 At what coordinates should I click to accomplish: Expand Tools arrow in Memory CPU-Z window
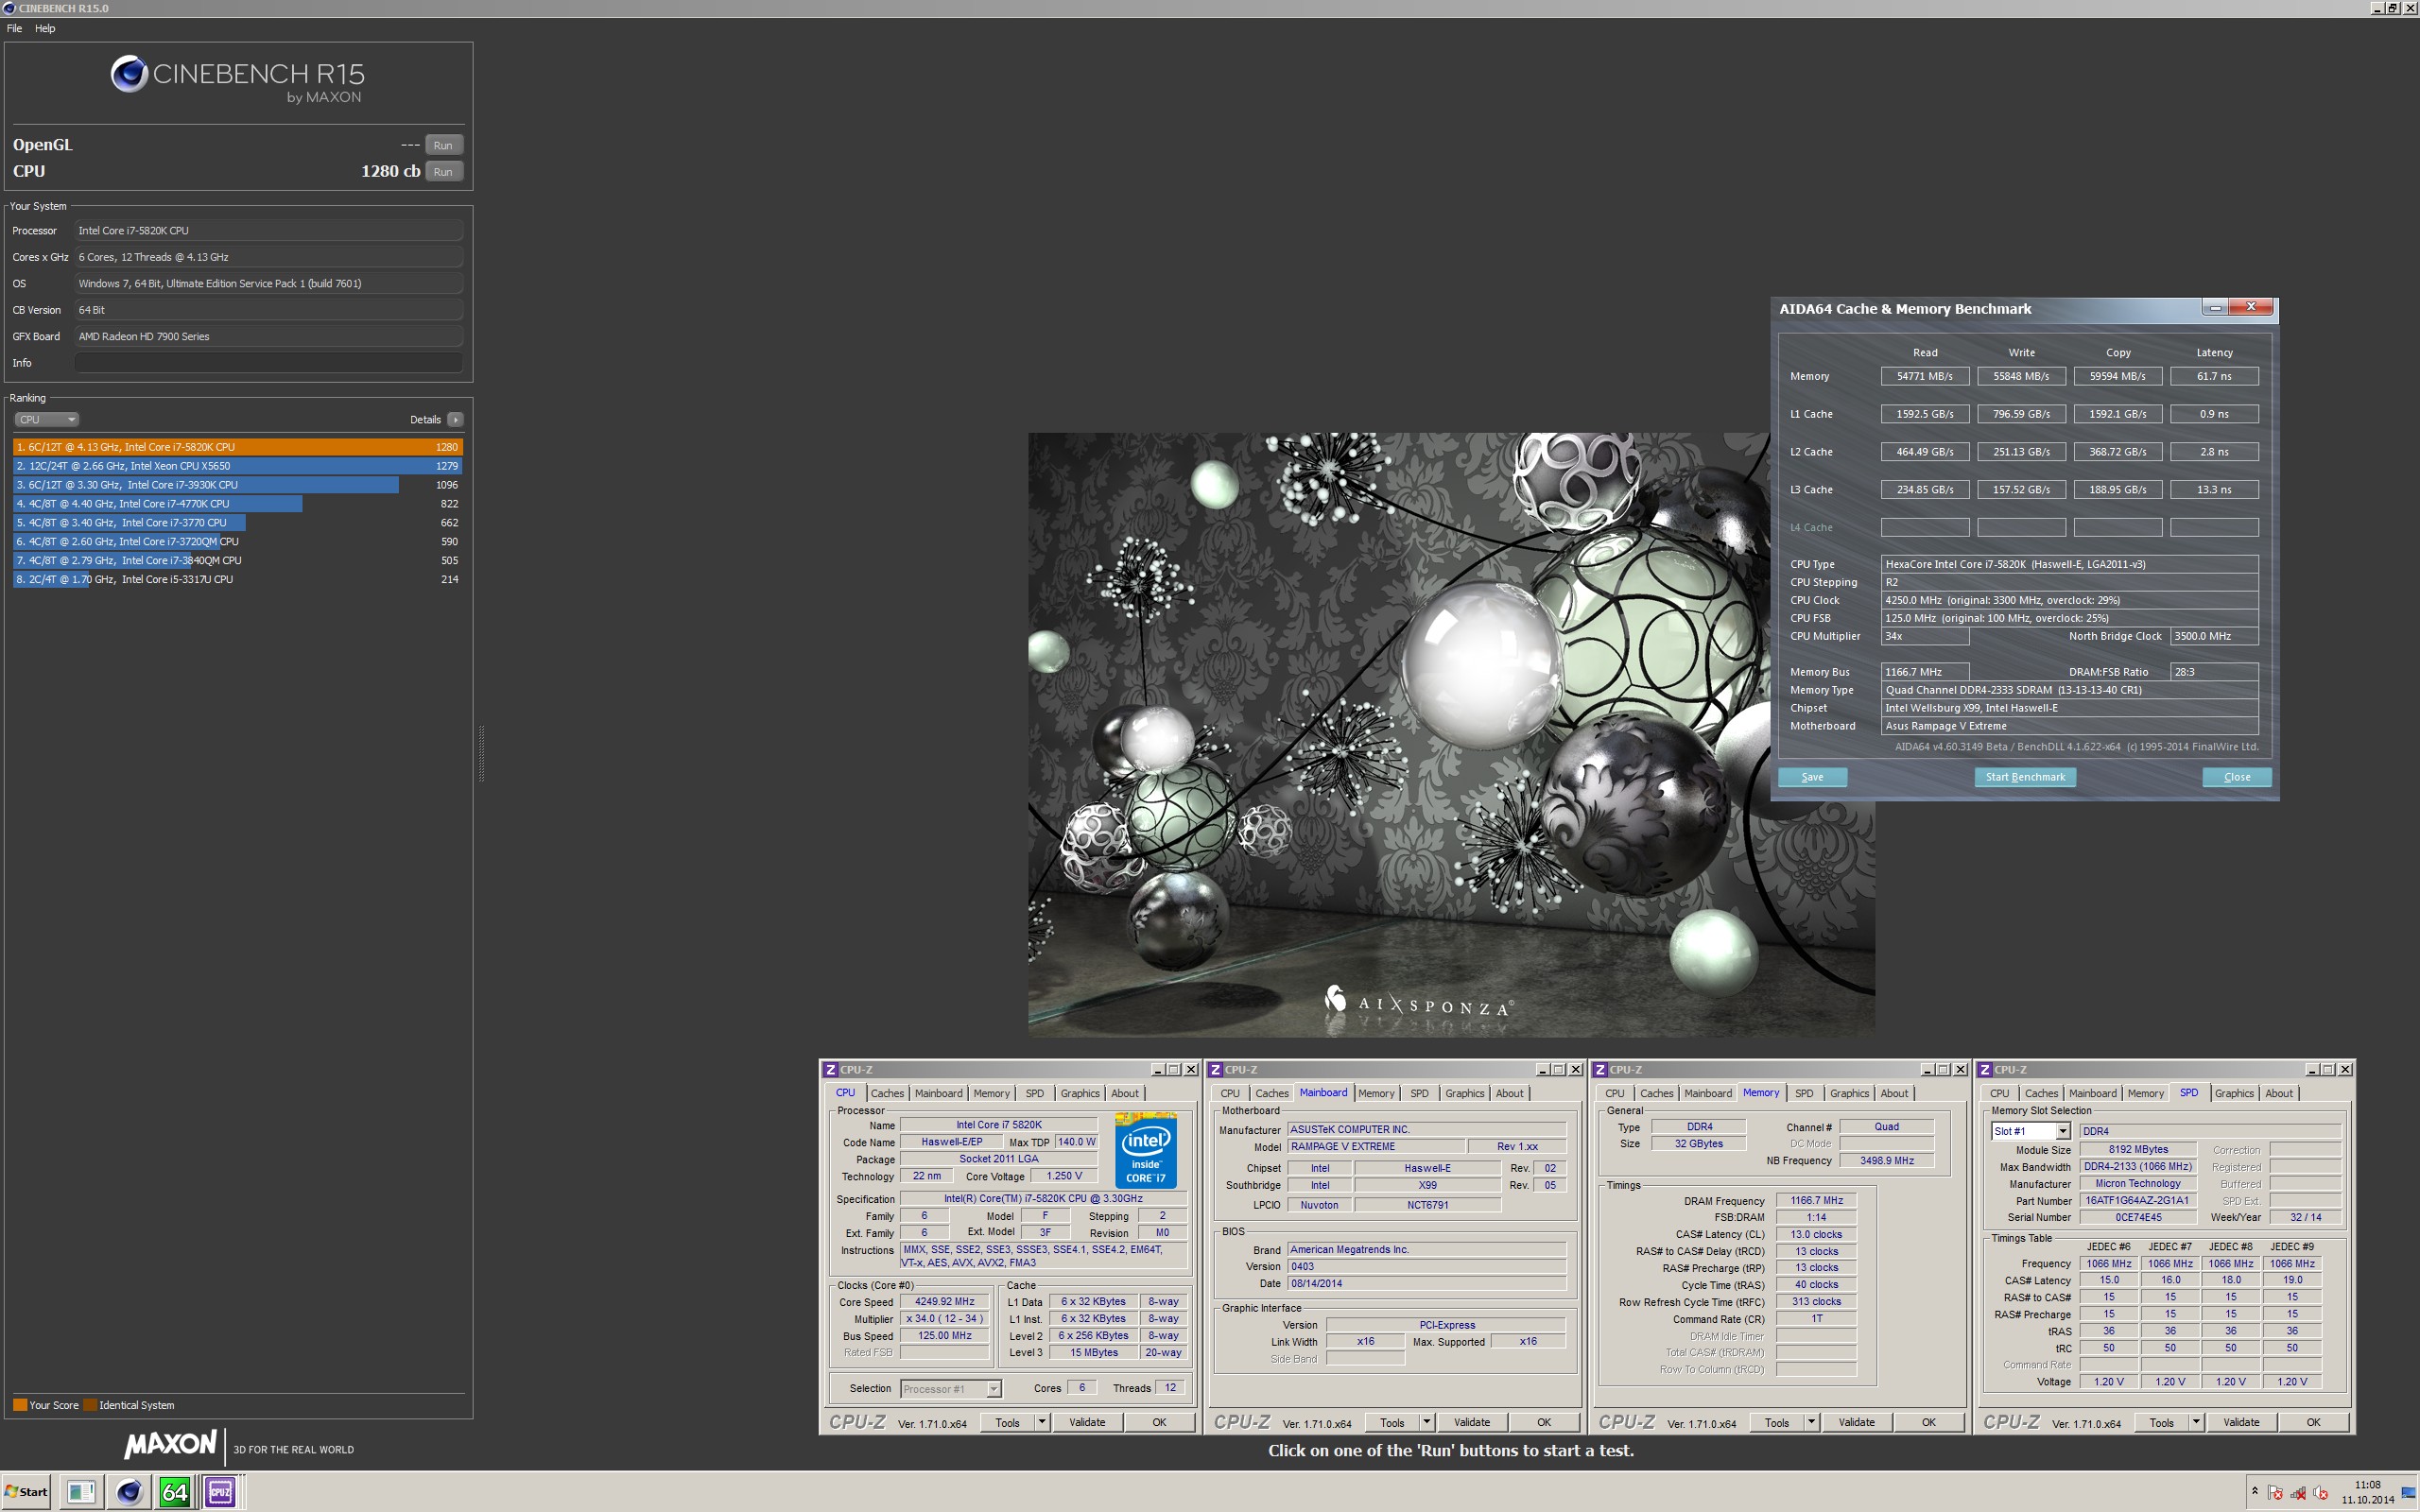(1811, 1422)
